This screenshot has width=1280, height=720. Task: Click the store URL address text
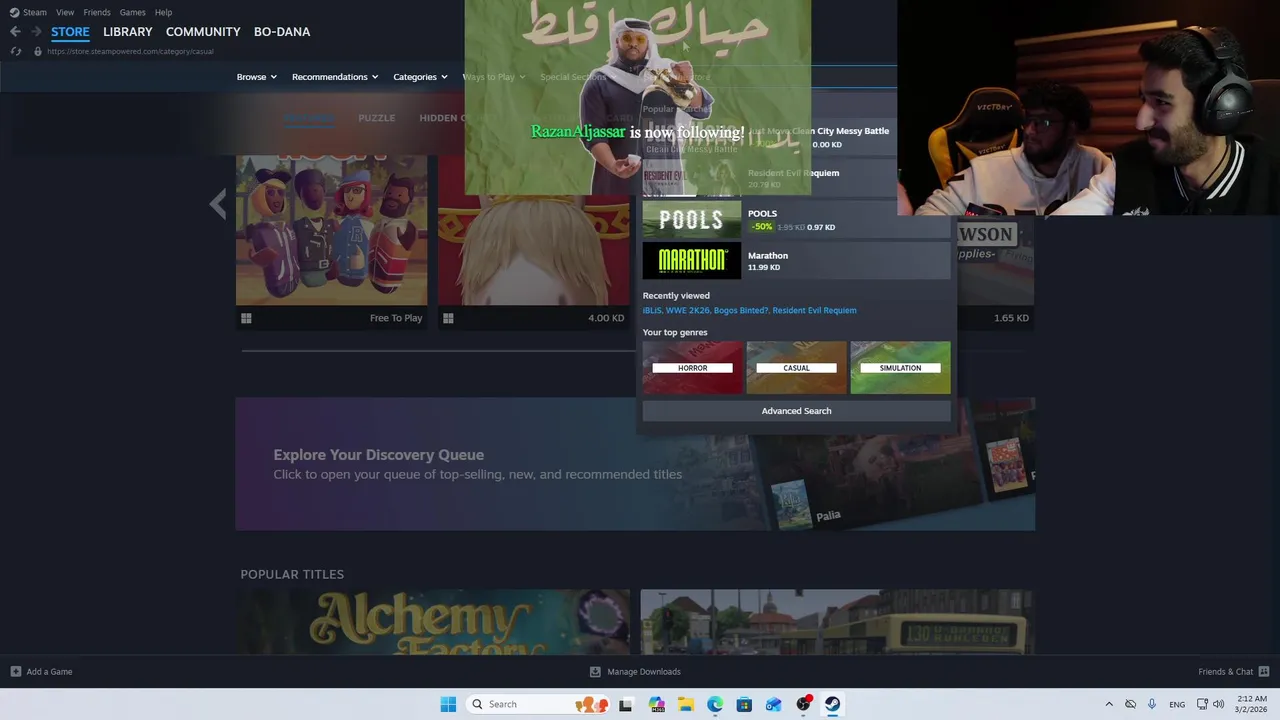pos(130,51)
